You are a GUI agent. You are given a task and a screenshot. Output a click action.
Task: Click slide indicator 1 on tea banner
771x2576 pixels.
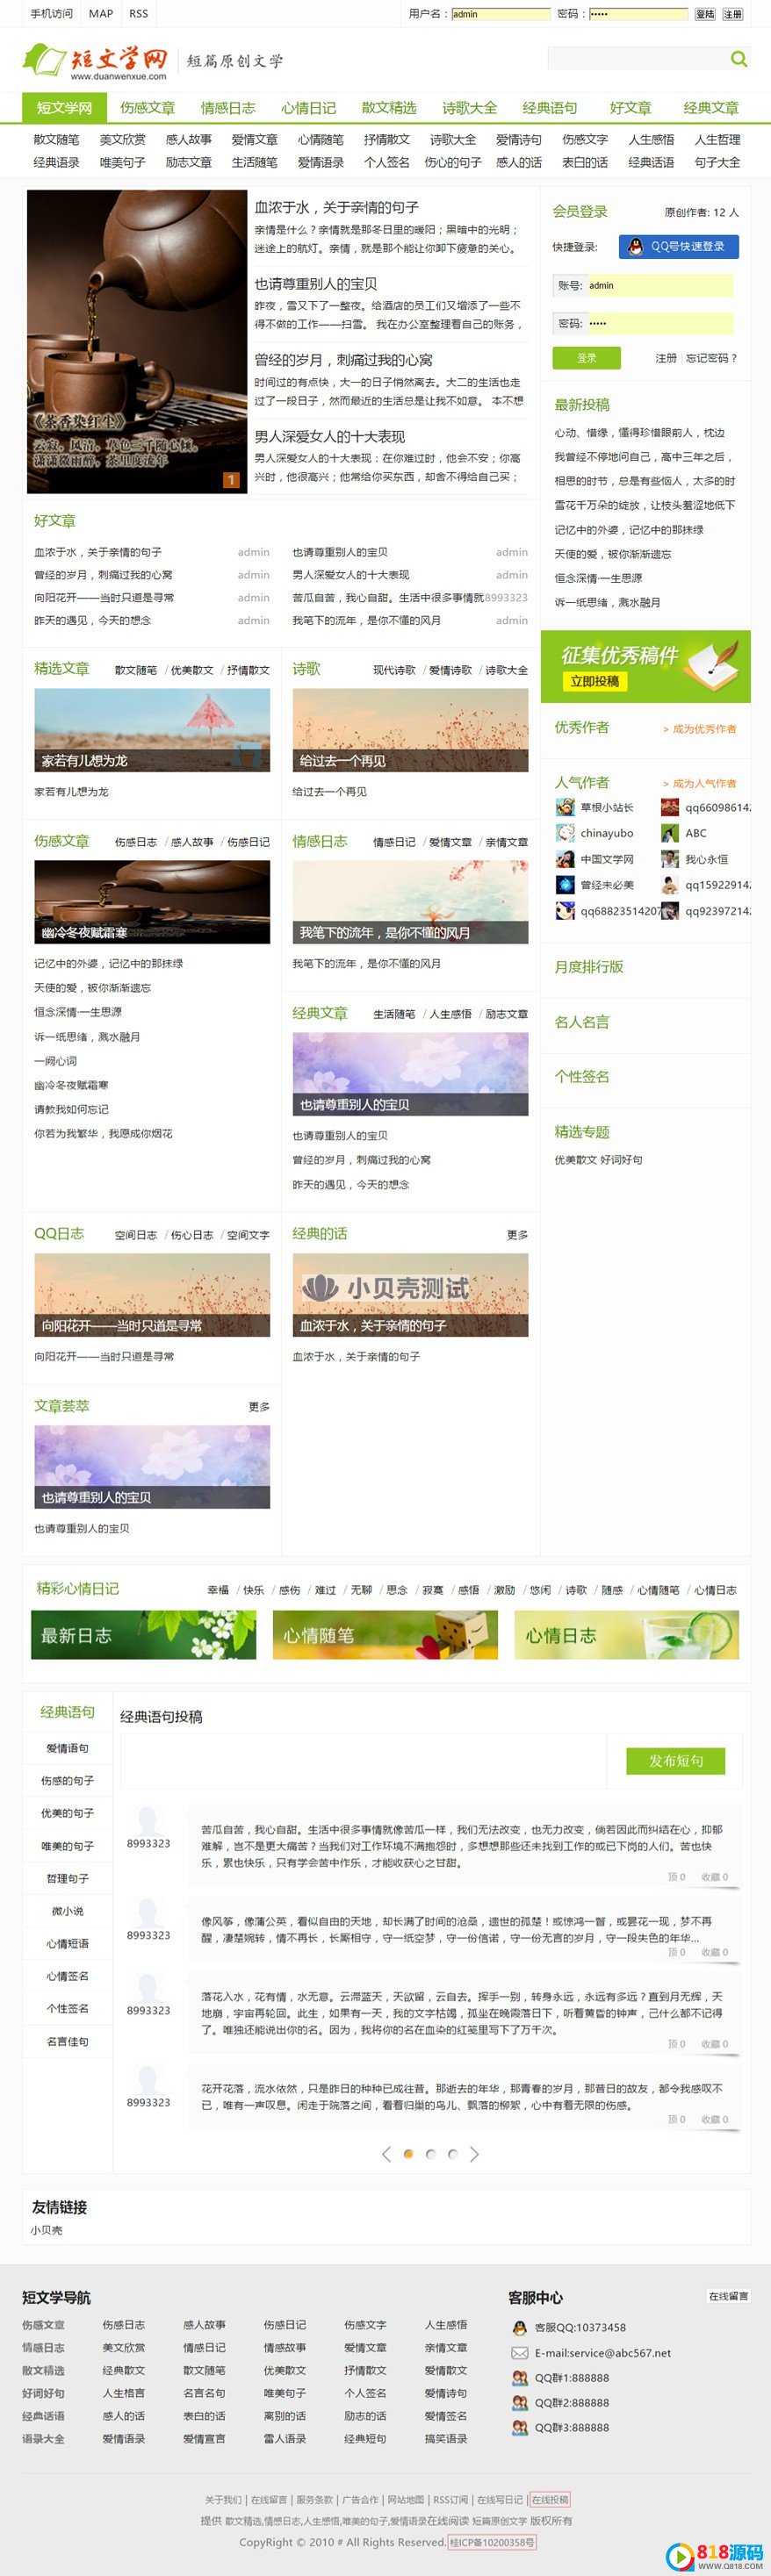pos(231,480)
